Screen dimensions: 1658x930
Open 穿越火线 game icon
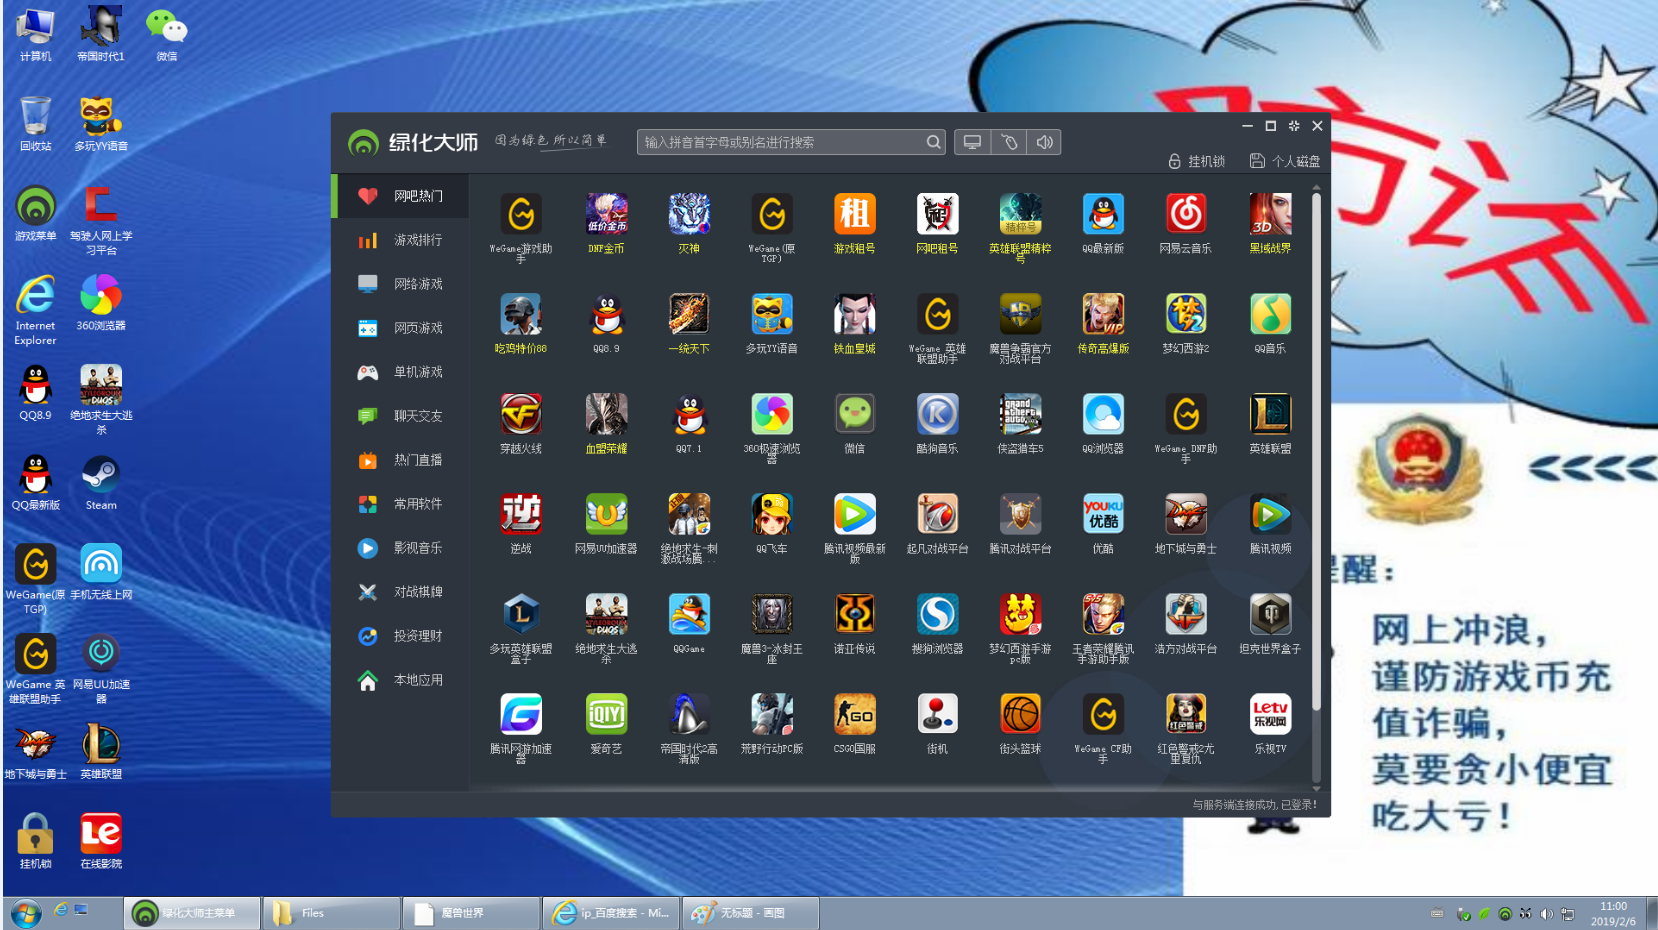[x=521, y=415]
